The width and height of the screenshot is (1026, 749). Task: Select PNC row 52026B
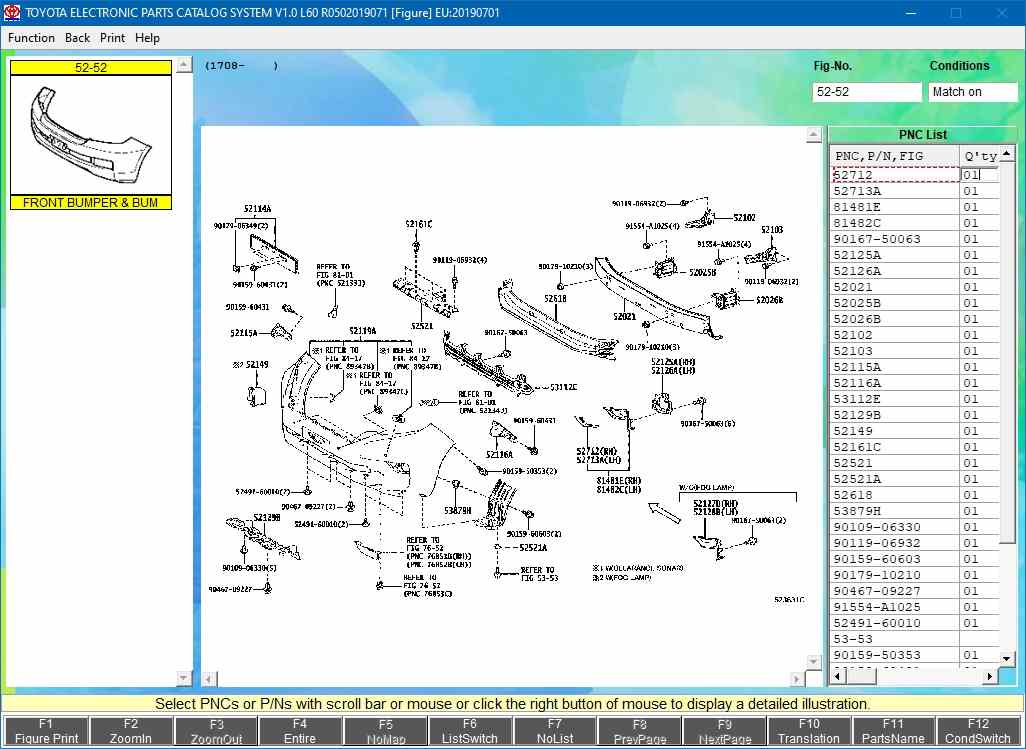(x=915, y=319)
